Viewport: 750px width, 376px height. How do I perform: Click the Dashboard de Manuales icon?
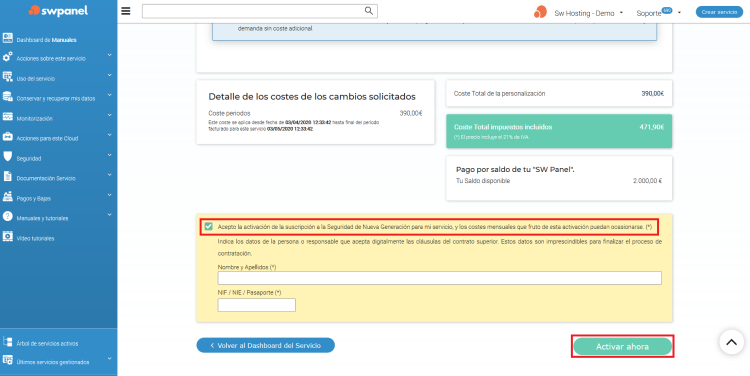(7, 38)
